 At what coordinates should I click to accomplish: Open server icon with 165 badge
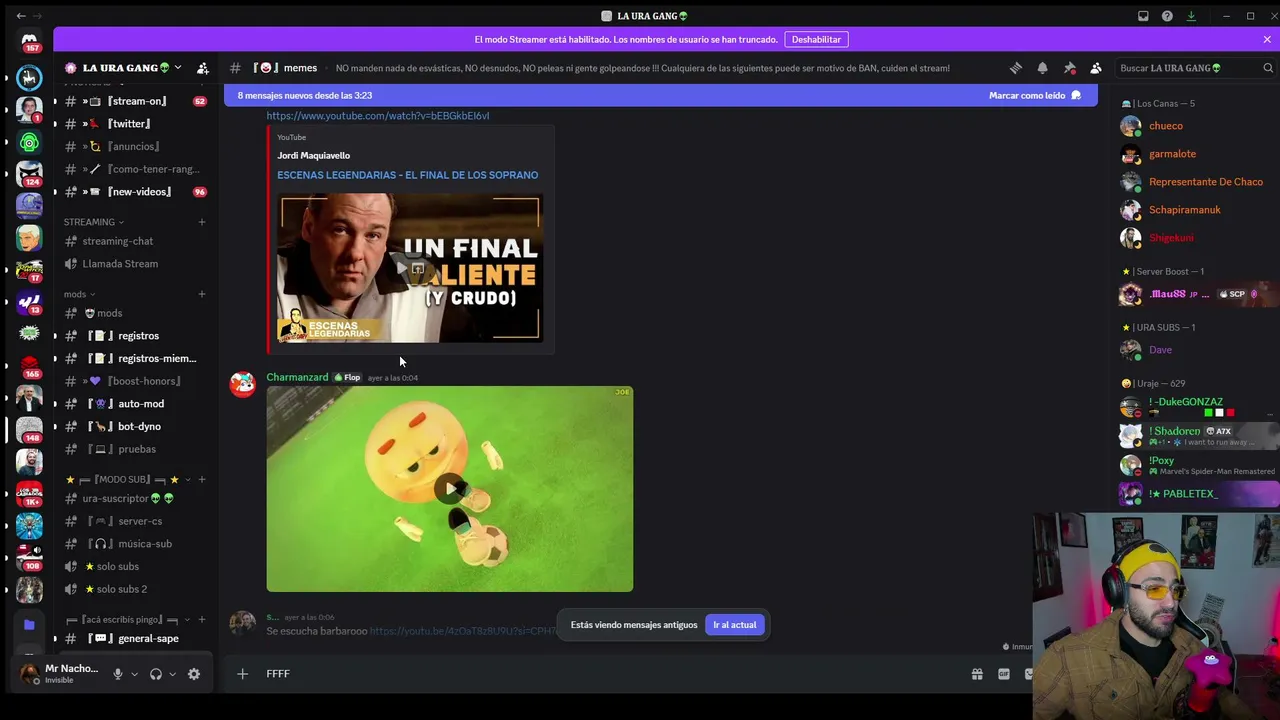(x=29, y=365)
